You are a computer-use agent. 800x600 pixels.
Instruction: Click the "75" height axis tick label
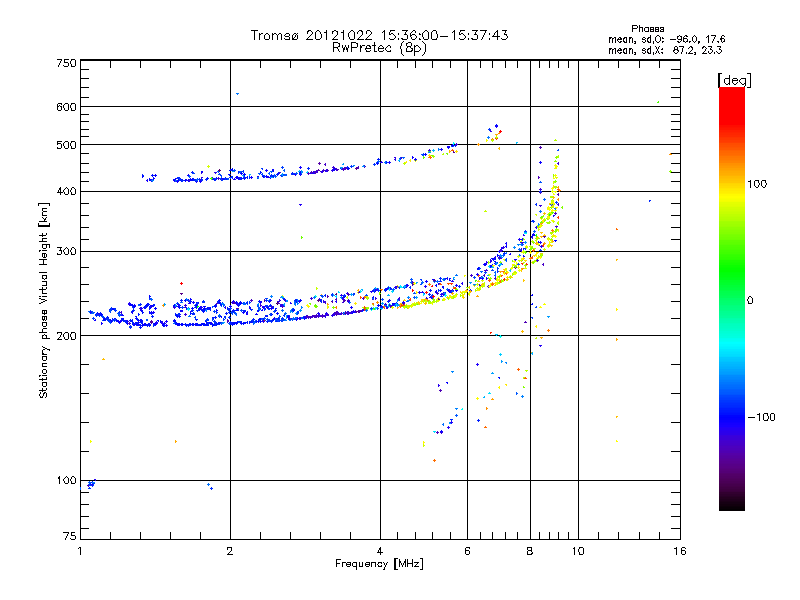[70, 536]
